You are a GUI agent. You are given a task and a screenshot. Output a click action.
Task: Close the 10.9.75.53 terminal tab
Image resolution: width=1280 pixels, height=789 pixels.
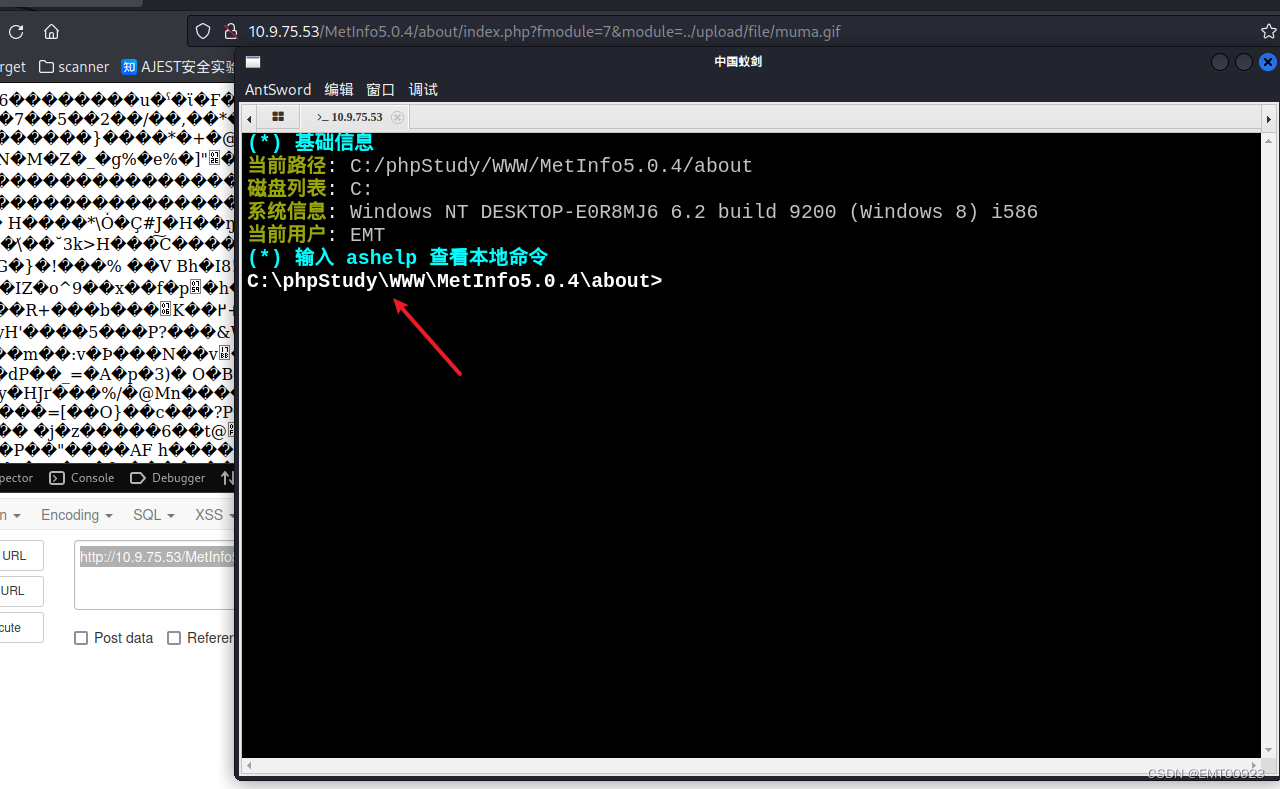pos(397,117)
